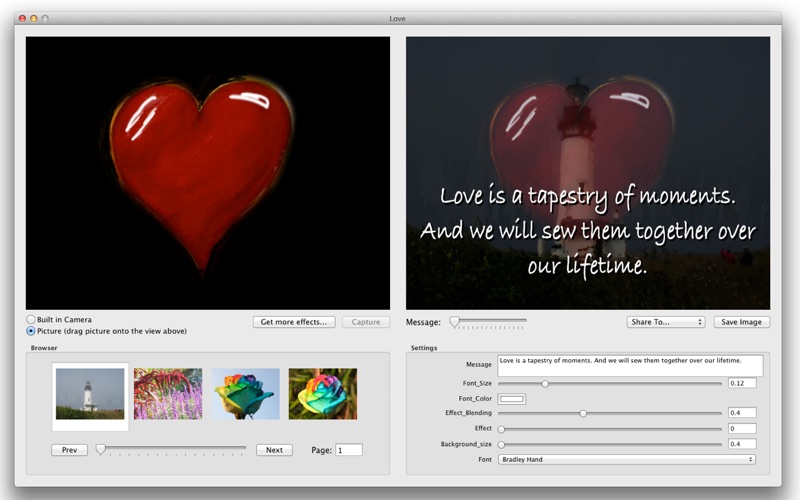Click the Background_size slider handle
The width and height of the screenshot is (800, 500).
[x=502, y=444]
